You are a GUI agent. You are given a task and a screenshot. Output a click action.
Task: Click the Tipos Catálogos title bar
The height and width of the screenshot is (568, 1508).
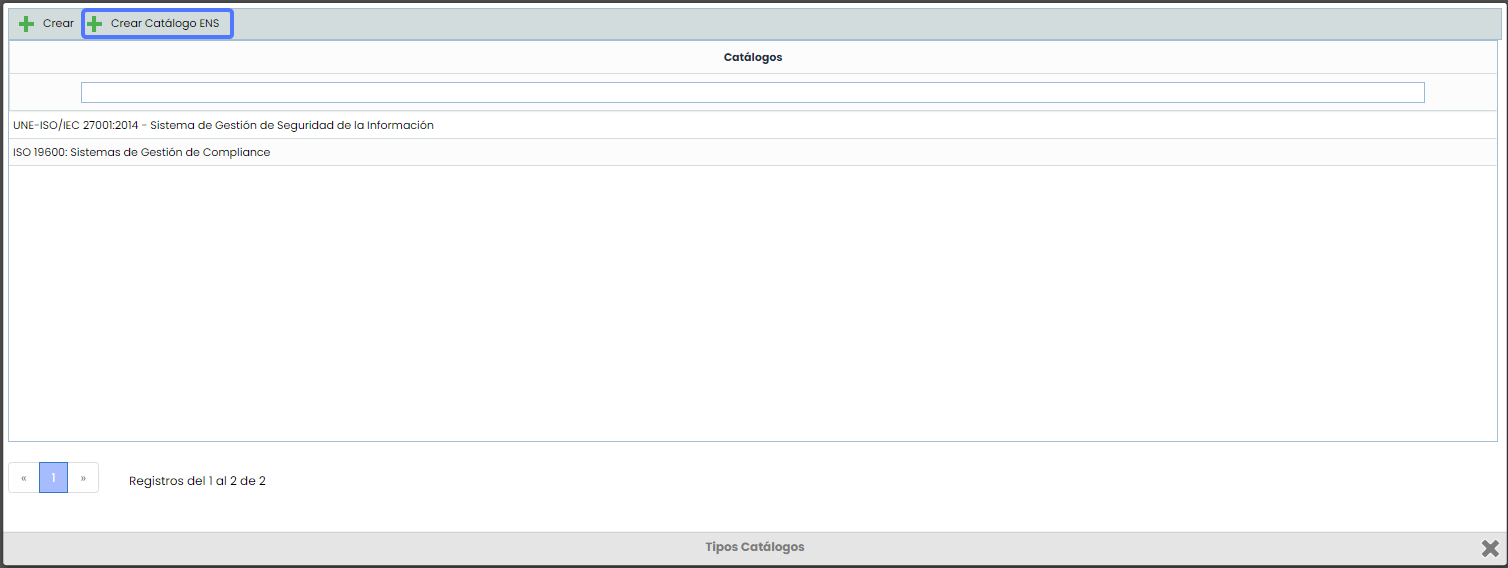pos(754,547)
